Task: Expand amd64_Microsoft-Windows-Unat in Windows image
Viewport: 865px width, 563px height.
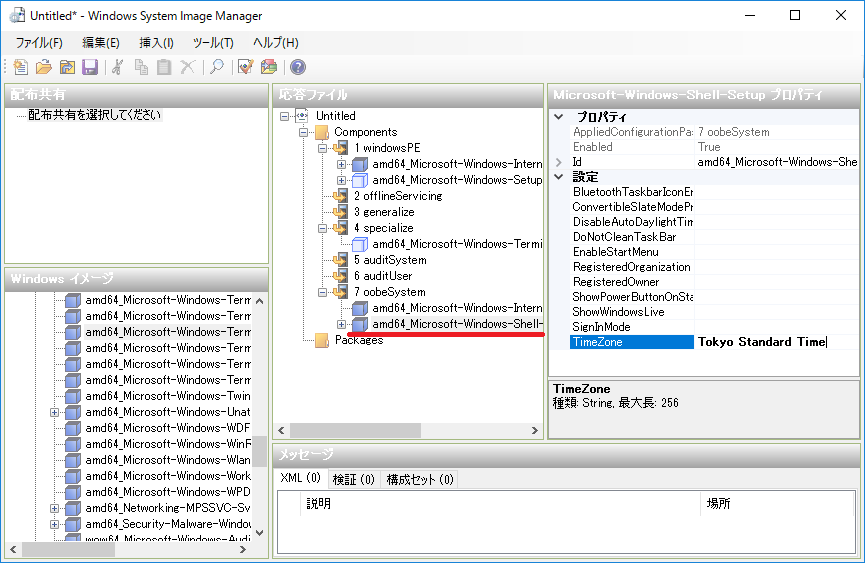Action: [54, 412]
